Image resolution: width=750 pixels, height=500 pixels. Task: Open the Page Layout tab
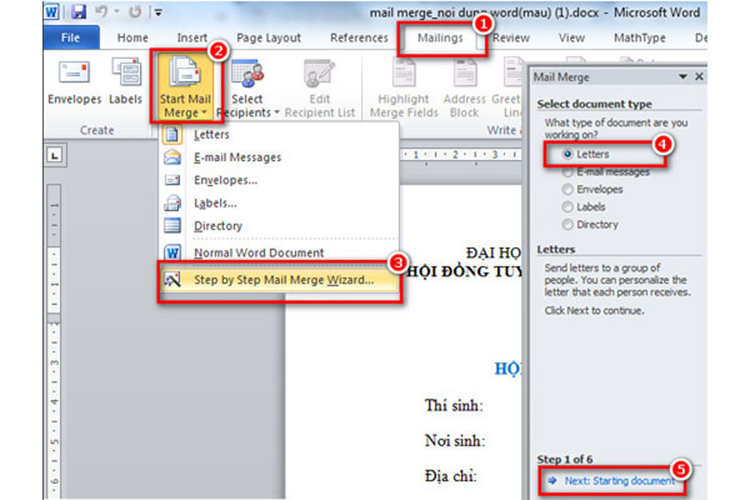tap(268, 38)
